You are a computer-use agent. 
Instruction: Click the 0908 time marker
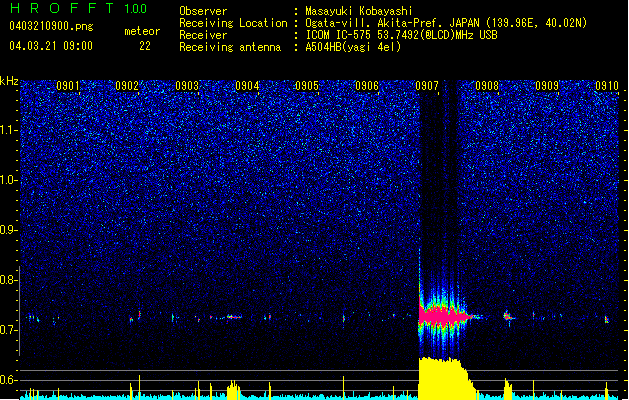(487, 86)
